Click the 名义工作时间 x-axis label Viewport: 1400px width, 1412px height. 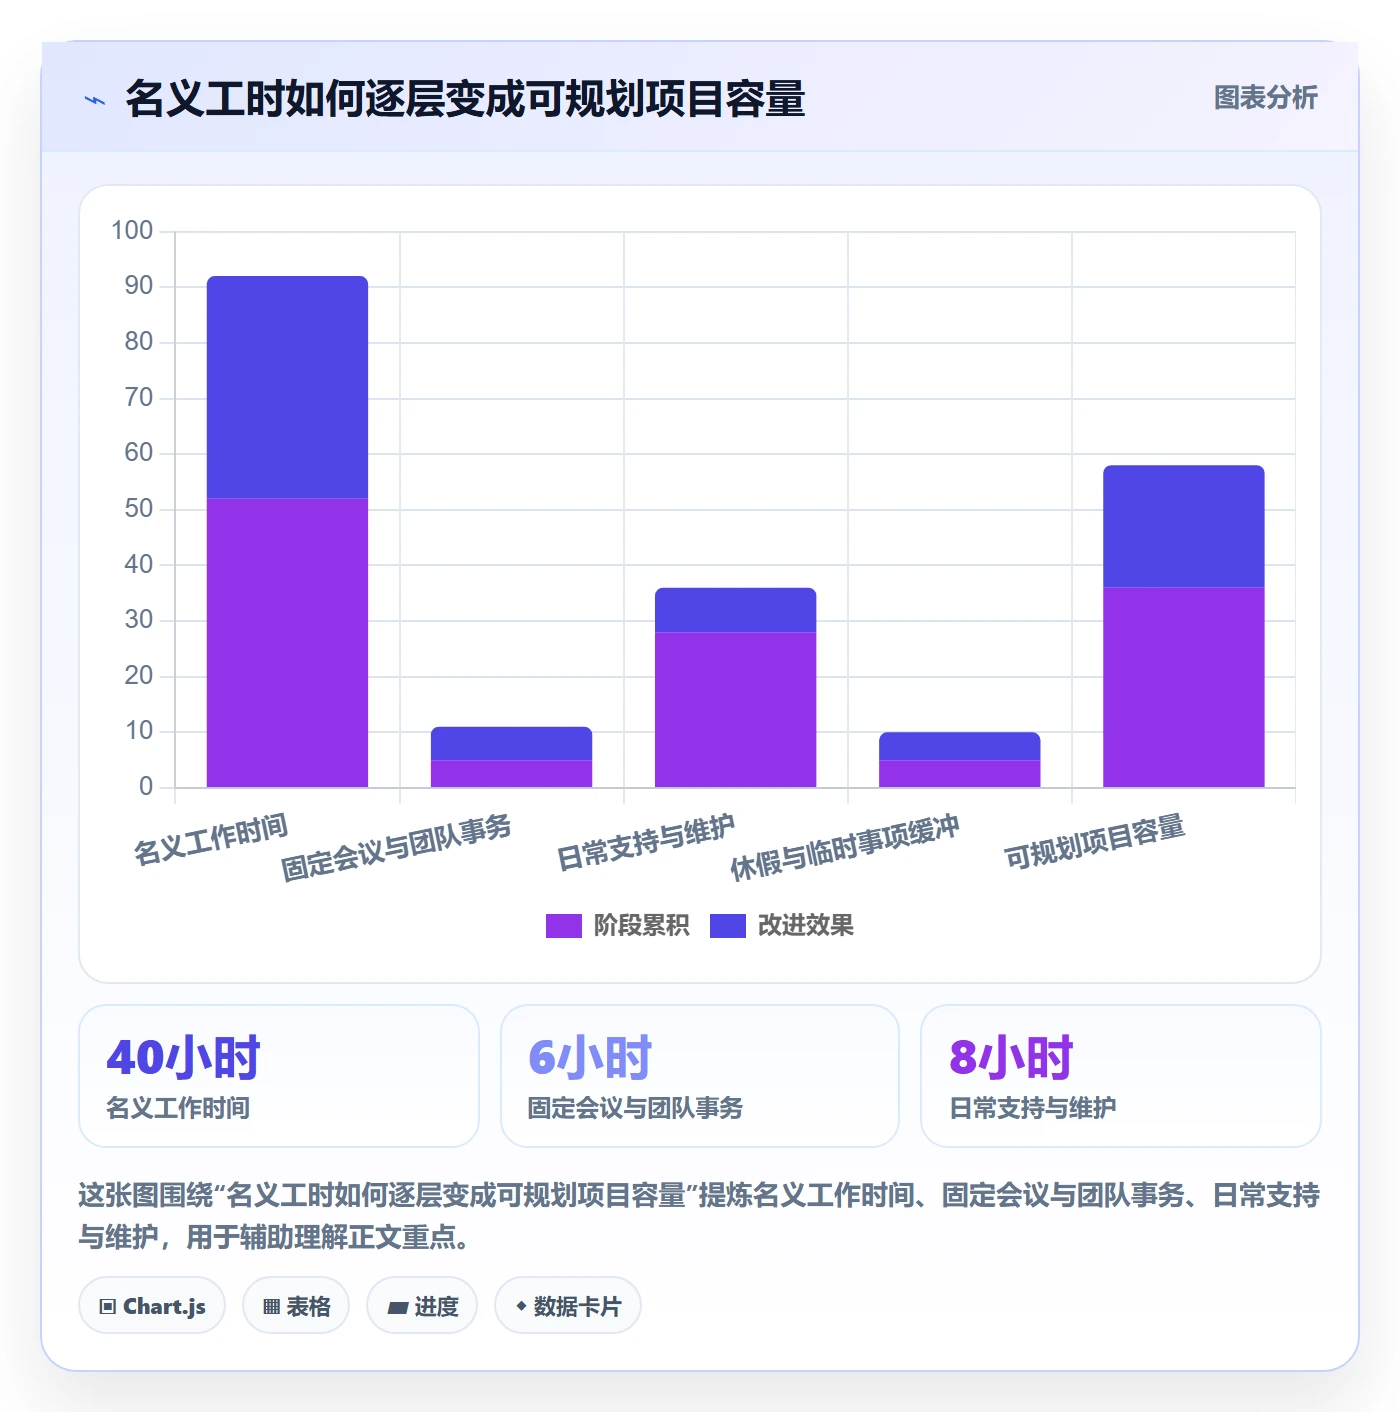[x=211, y=840]
